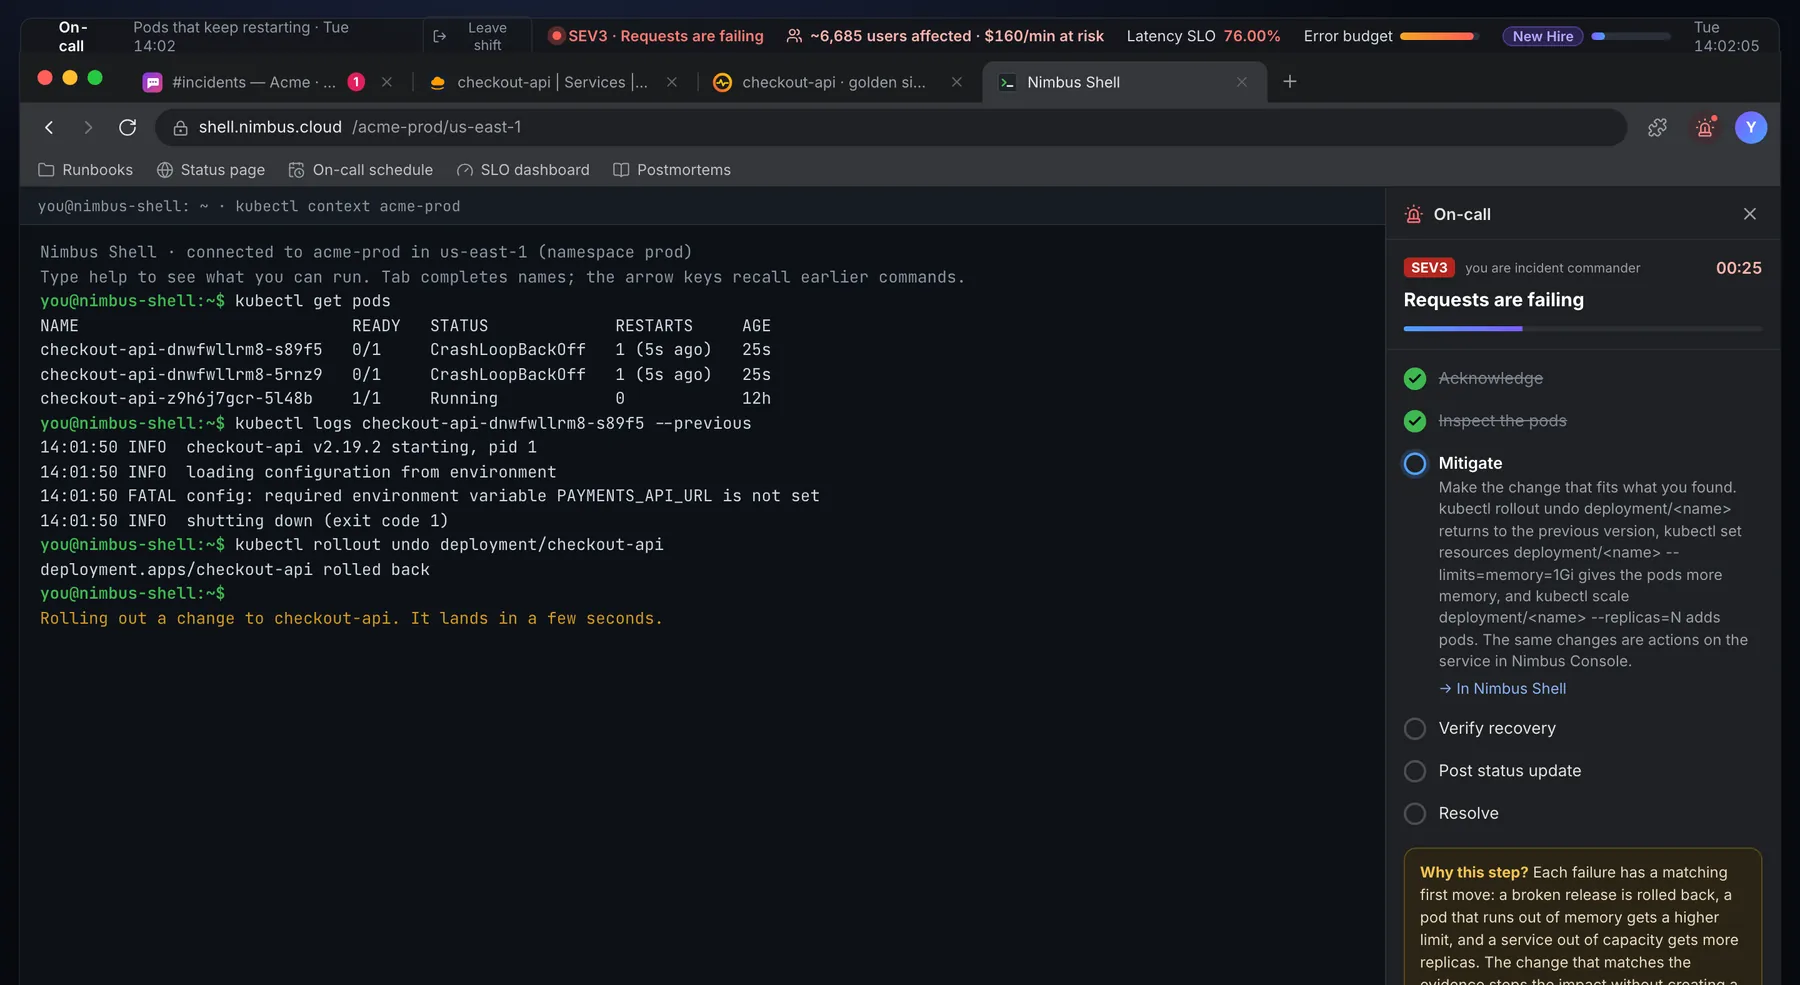Click the Error budget bar
Viewport: 1800px width, 985px height.
pos(1440,36)
